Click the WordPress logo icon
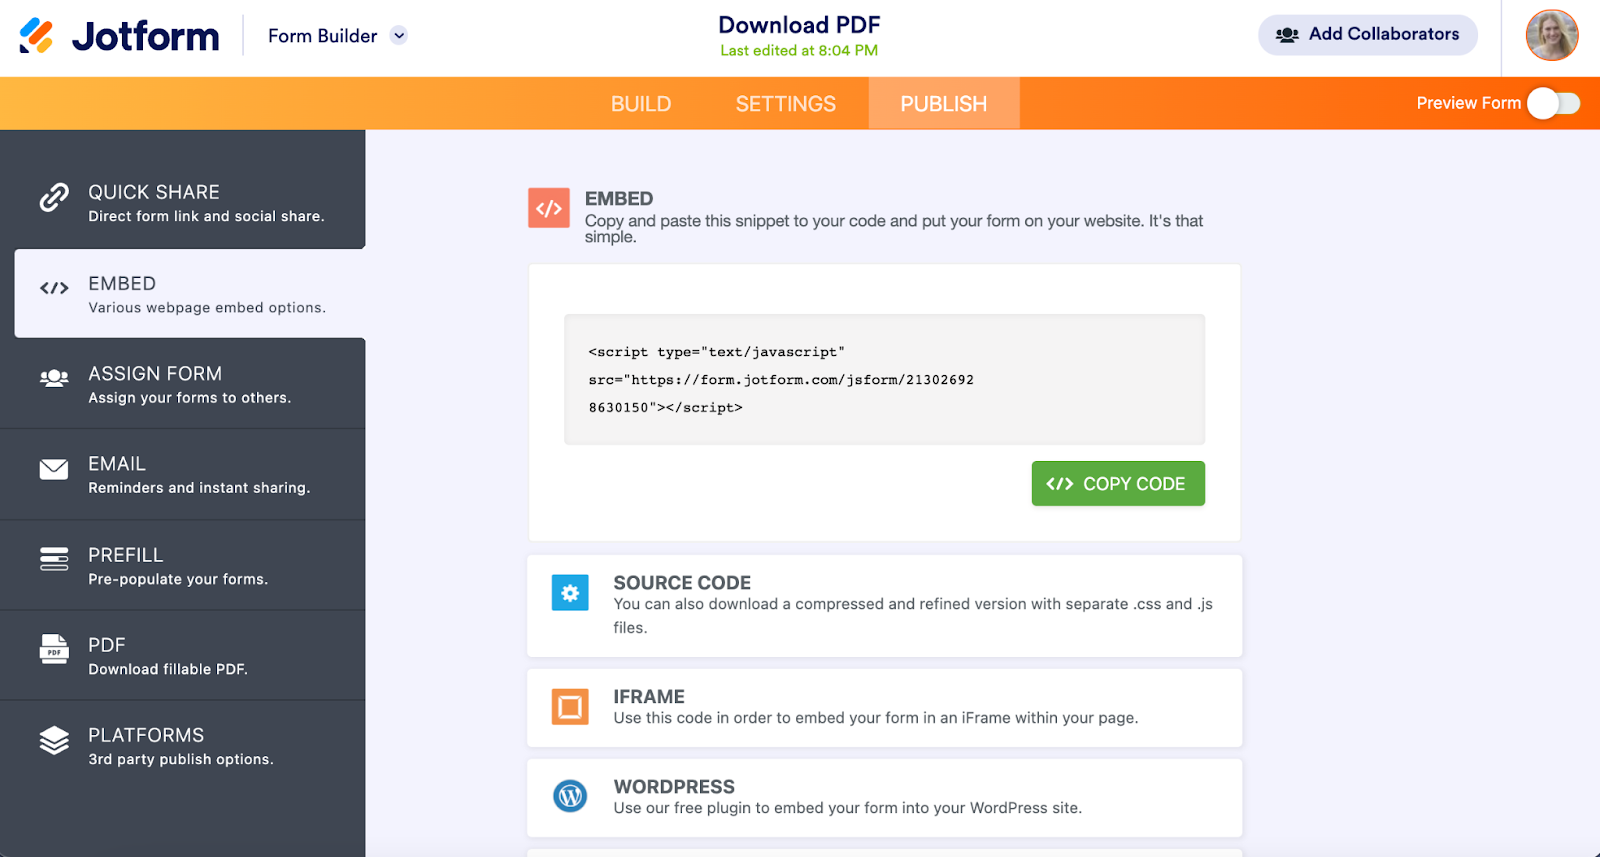Image resolution: width=1600 pixels, height=857 pixels. (570, 797)
